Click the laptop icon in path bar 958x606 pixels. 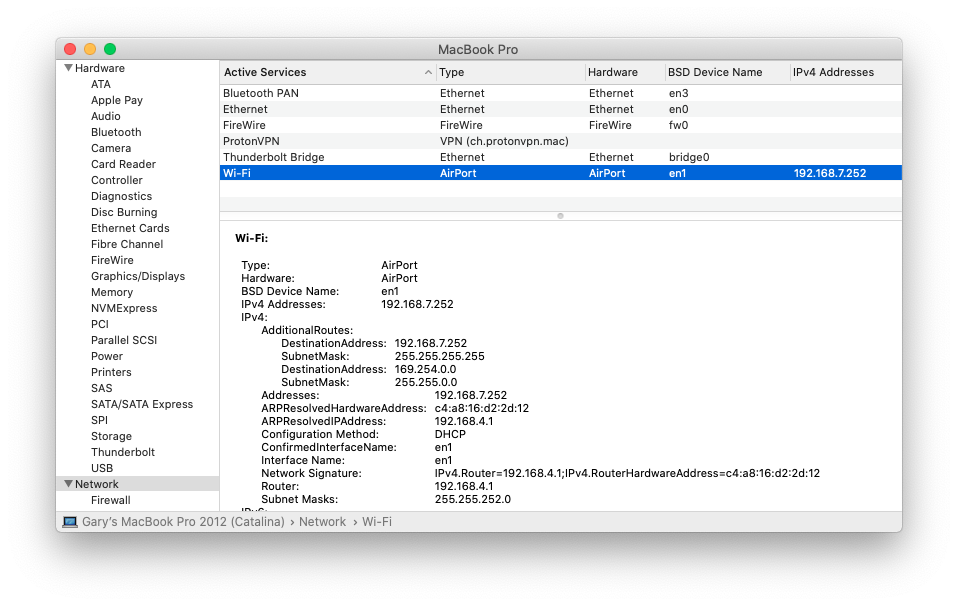click(70, 522)
